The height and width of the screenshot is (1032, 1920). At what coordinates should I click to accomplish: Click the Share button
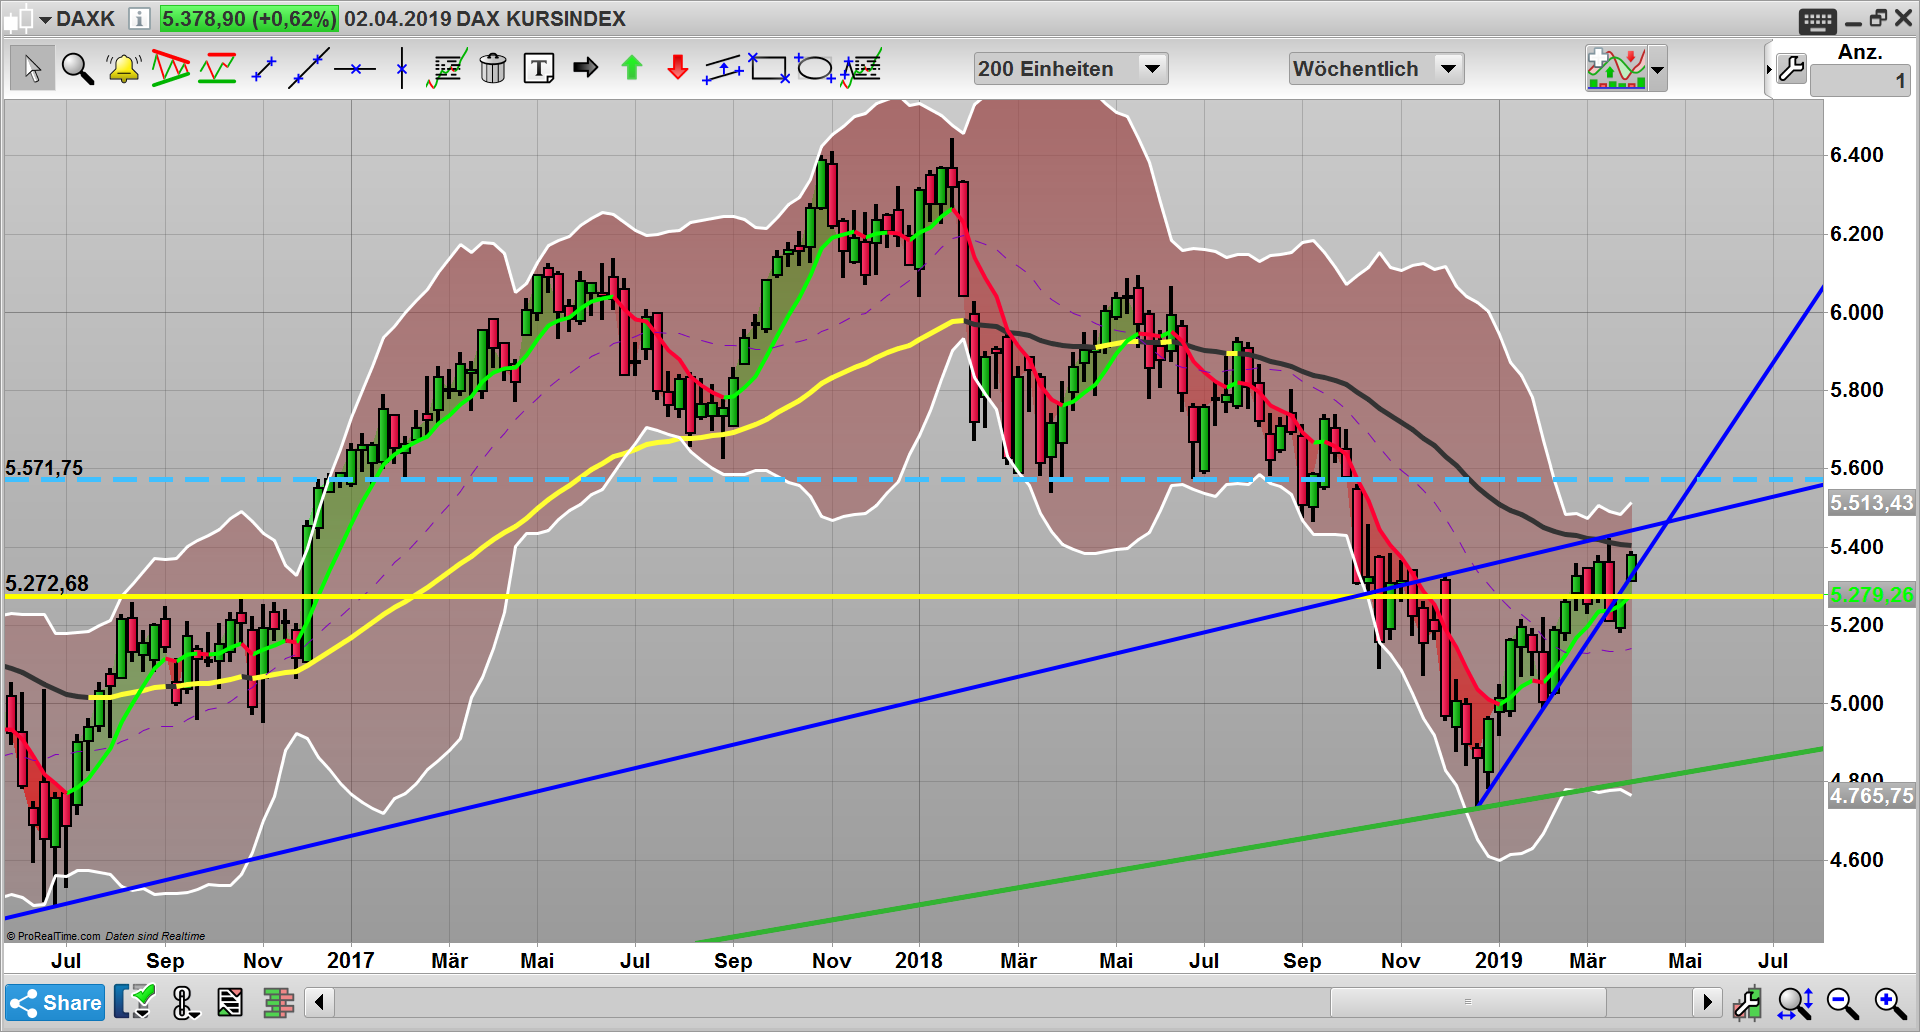[x=56, y=1002]
